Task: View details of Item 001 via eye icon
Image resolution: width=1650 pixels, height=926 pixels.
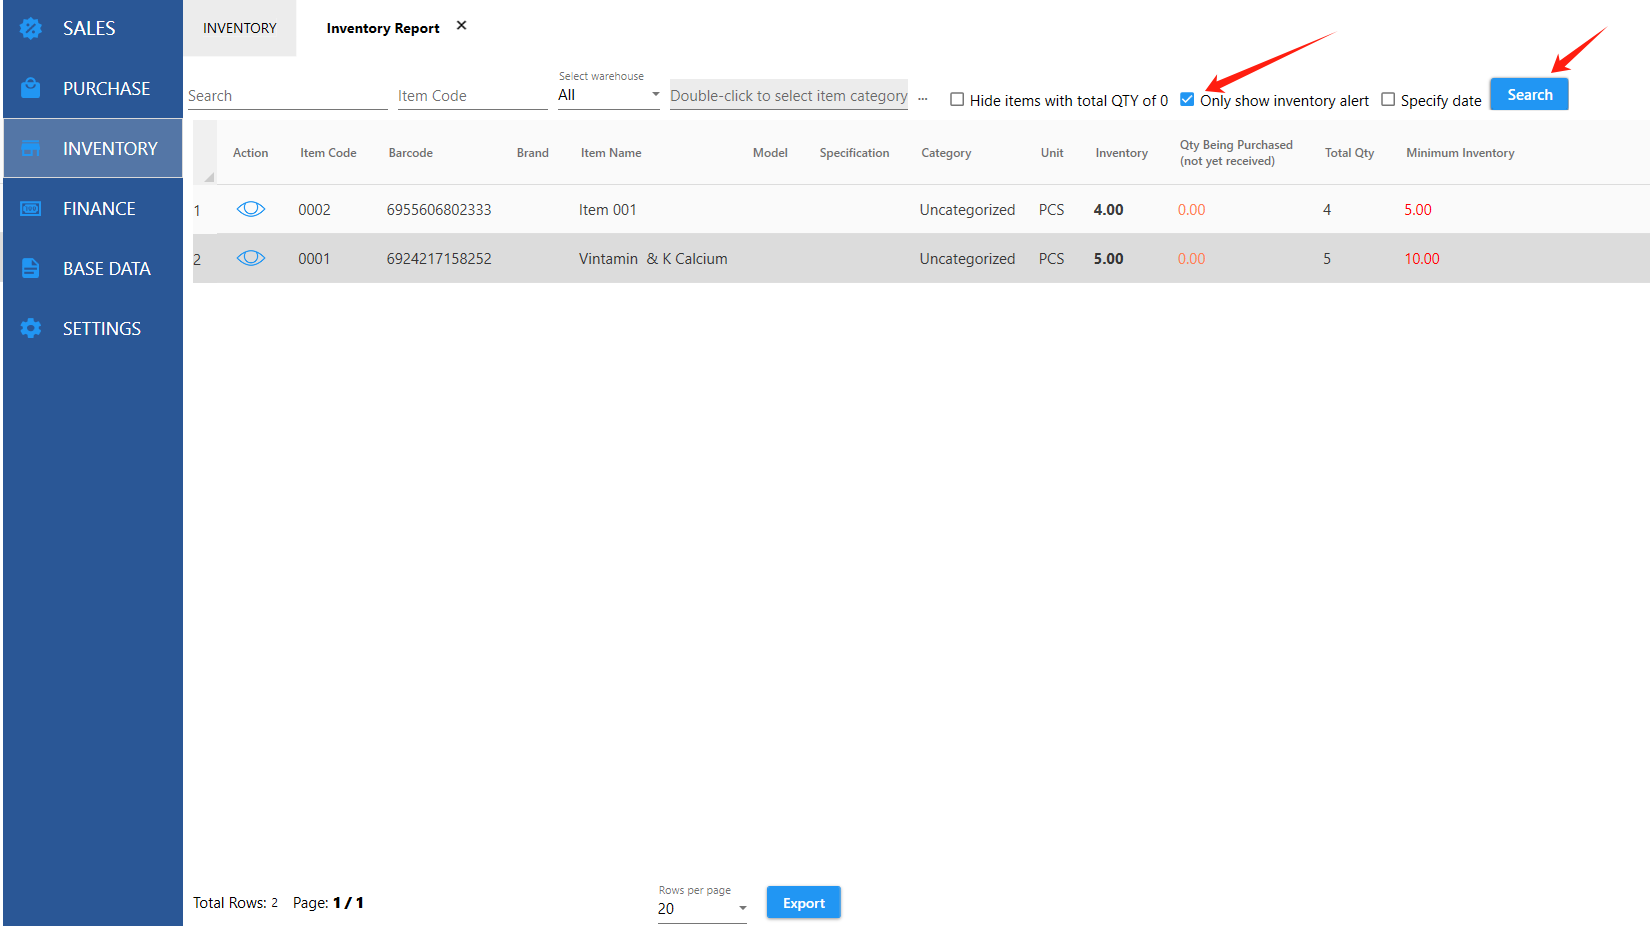Action: tap(251, 209)
